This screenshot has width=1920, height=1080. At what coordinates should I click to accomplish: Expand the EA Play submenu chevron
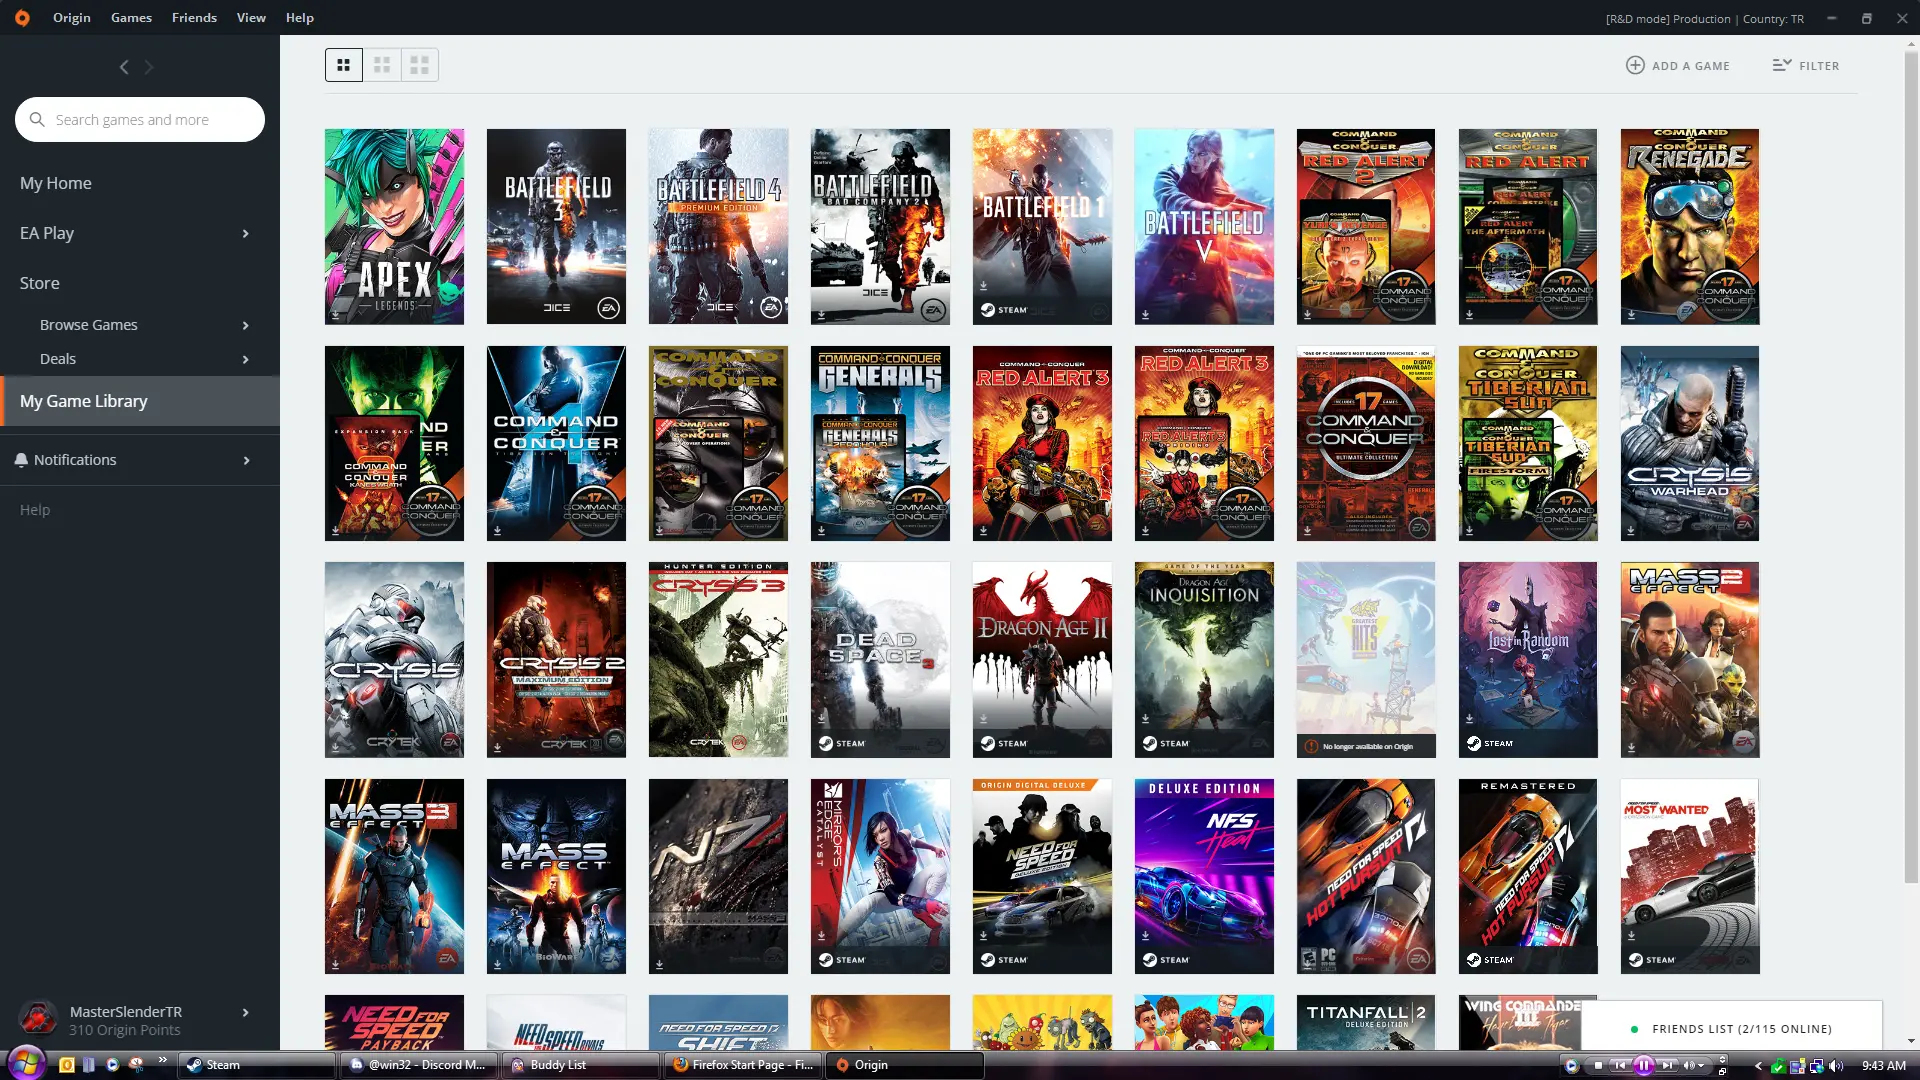tap(246, 234)
